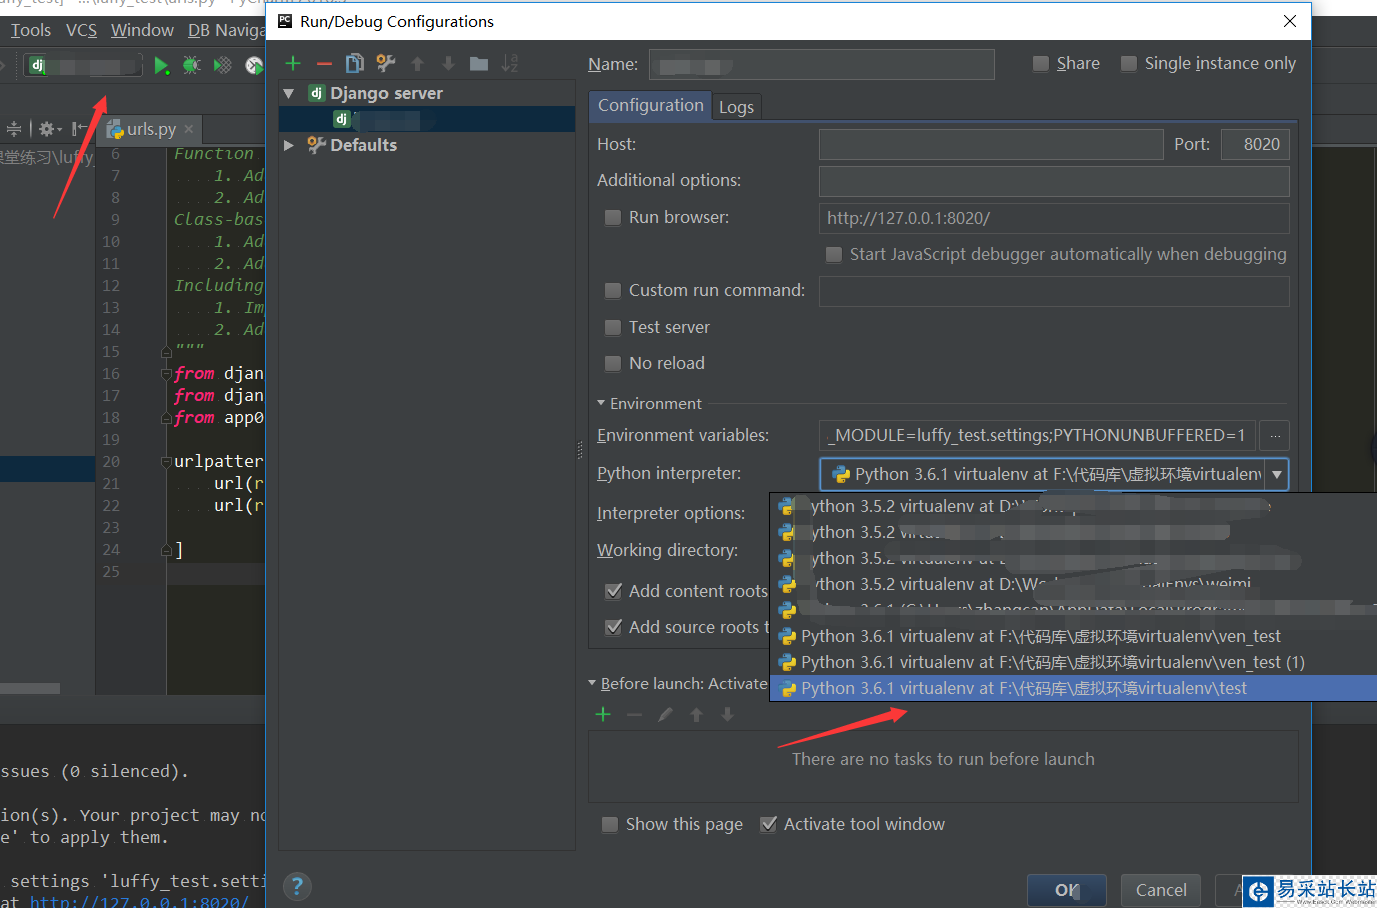Tick the Test server checkbox
The image size is (1377, 908).
[x=613, y=327]
